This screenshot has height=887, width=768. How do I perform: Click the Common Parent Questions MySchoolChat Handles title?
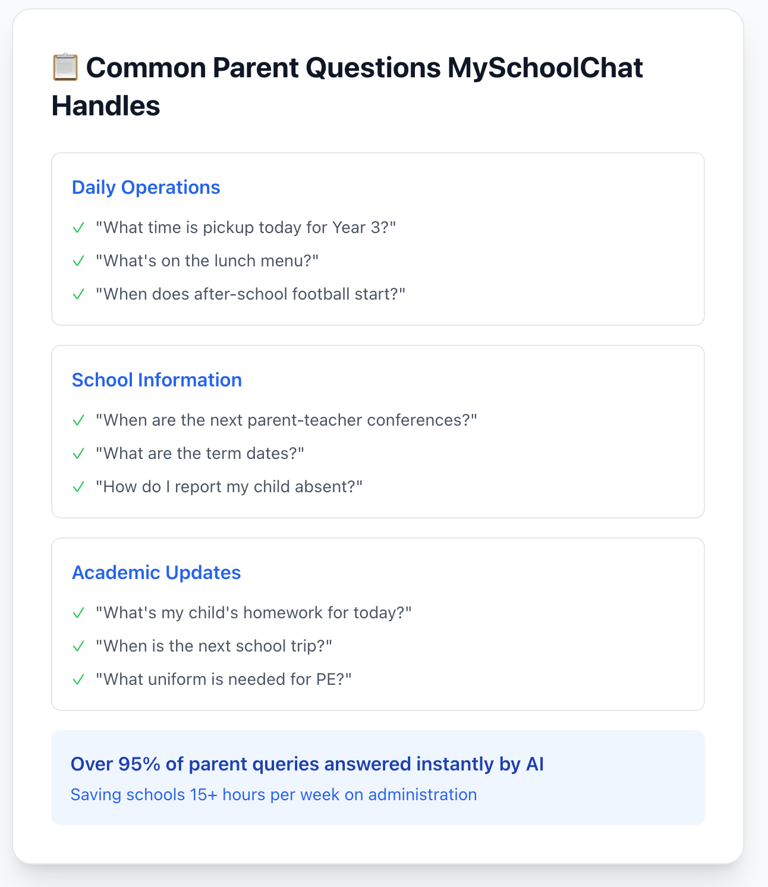347,87
